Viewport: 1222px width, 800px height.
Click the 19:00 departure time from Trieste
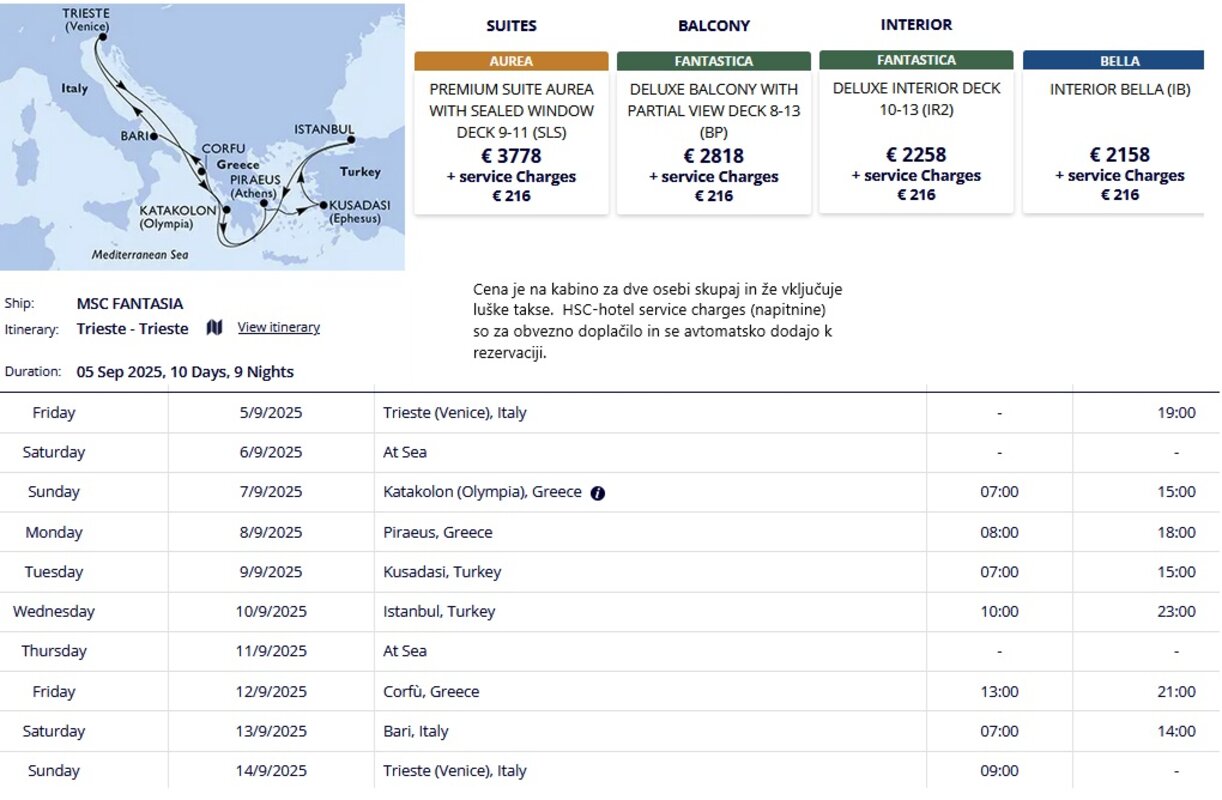point(1176,413)
